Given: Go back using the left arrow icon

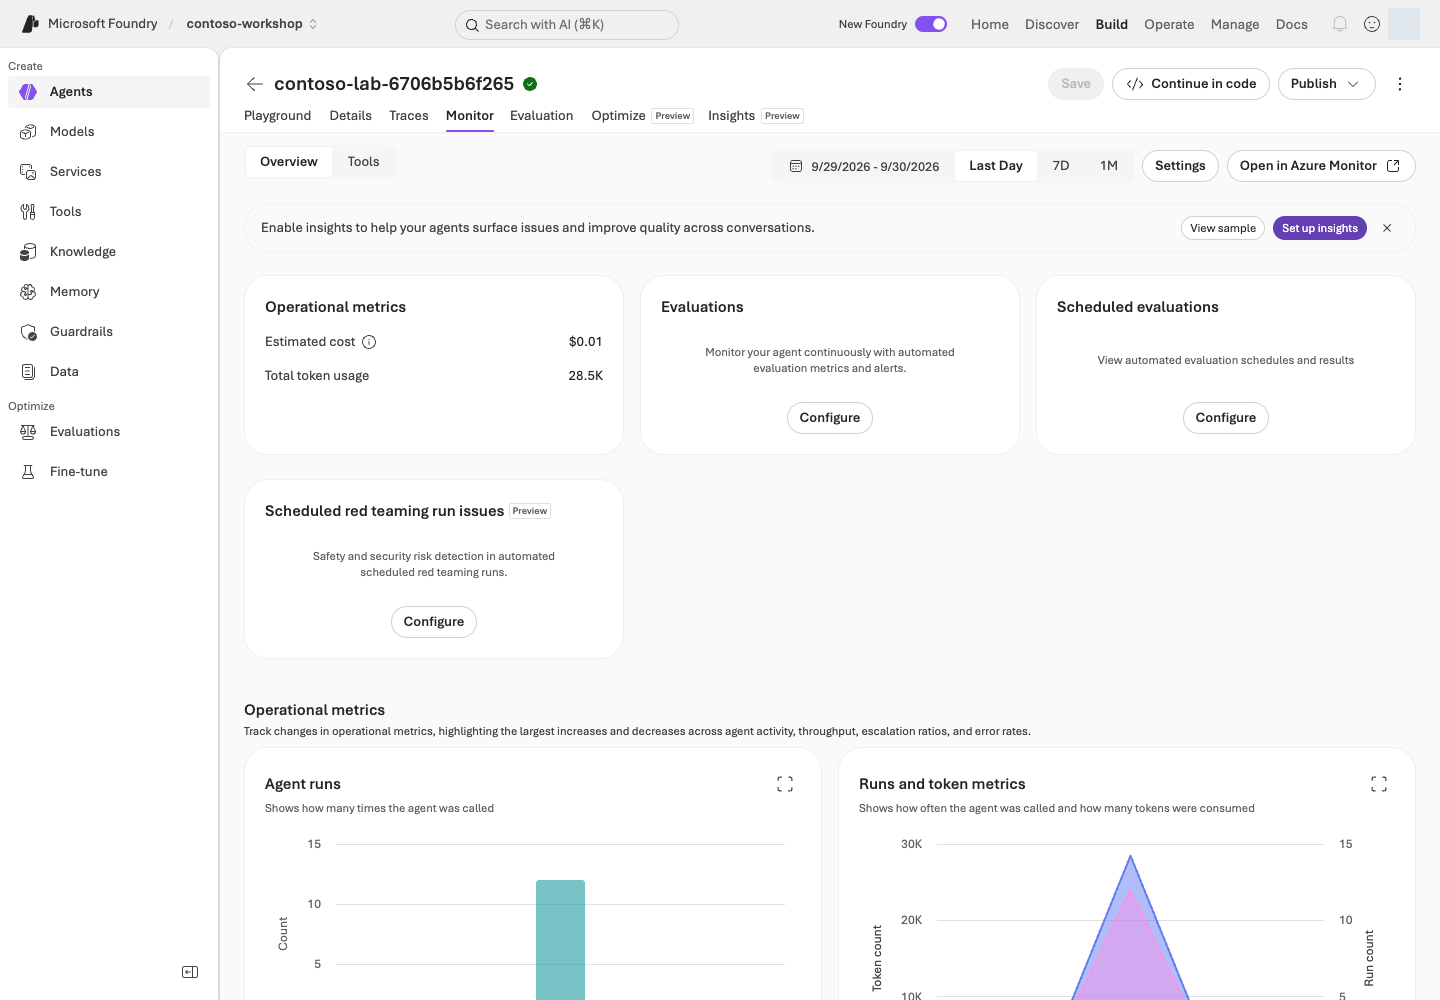Looking at the screenshot, I should coord(255,84).
